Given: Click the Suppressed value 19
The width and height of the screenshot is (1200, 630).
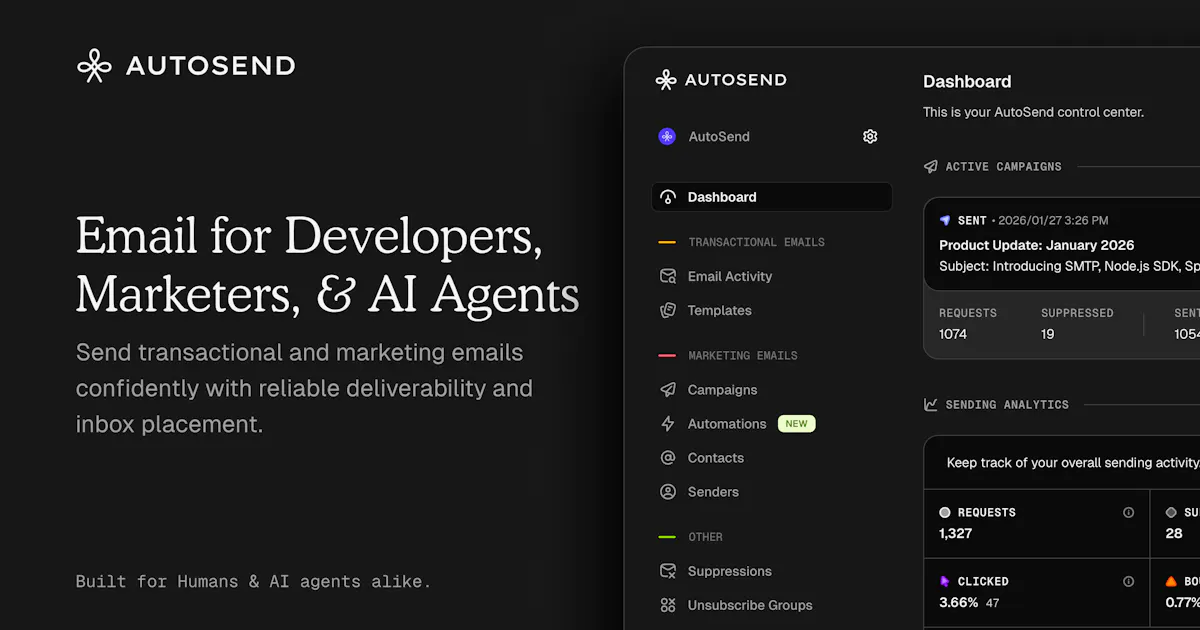Looking at the screenshot, I should (1048, 334).
